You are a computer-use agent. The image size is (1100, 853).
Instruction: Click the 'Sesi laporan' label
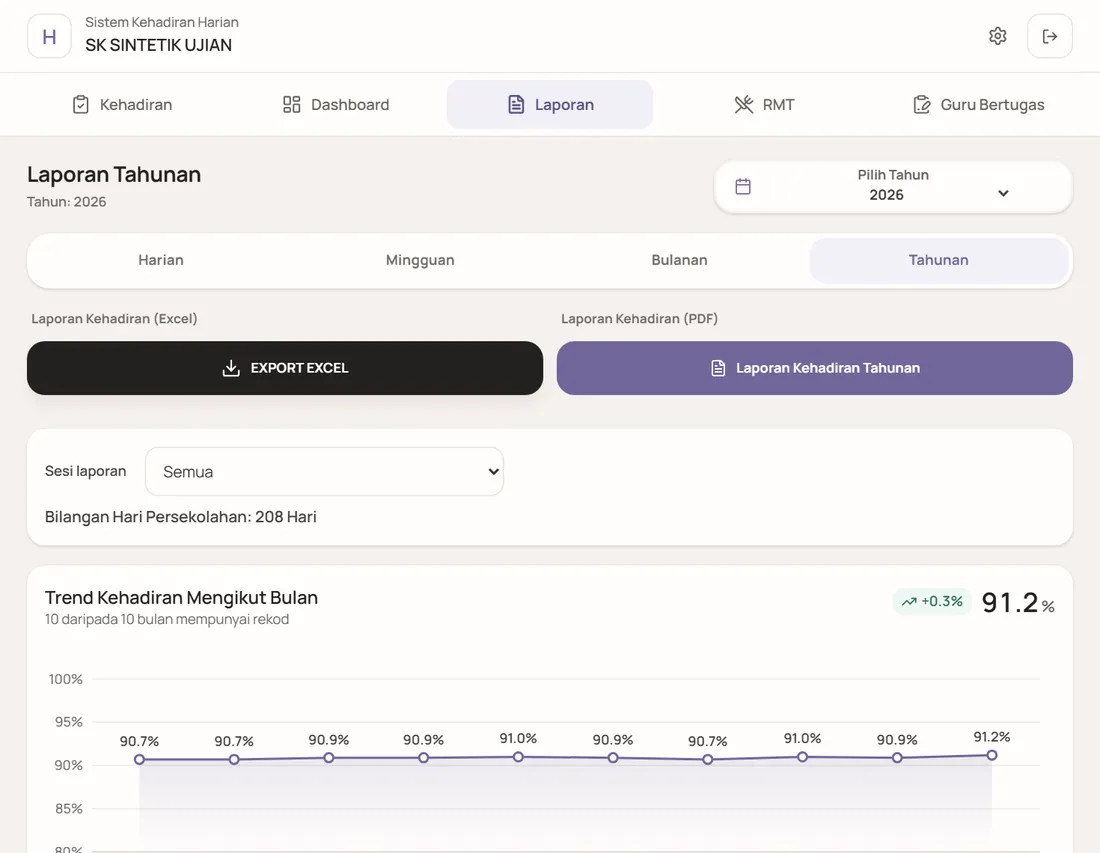point(86,471)
